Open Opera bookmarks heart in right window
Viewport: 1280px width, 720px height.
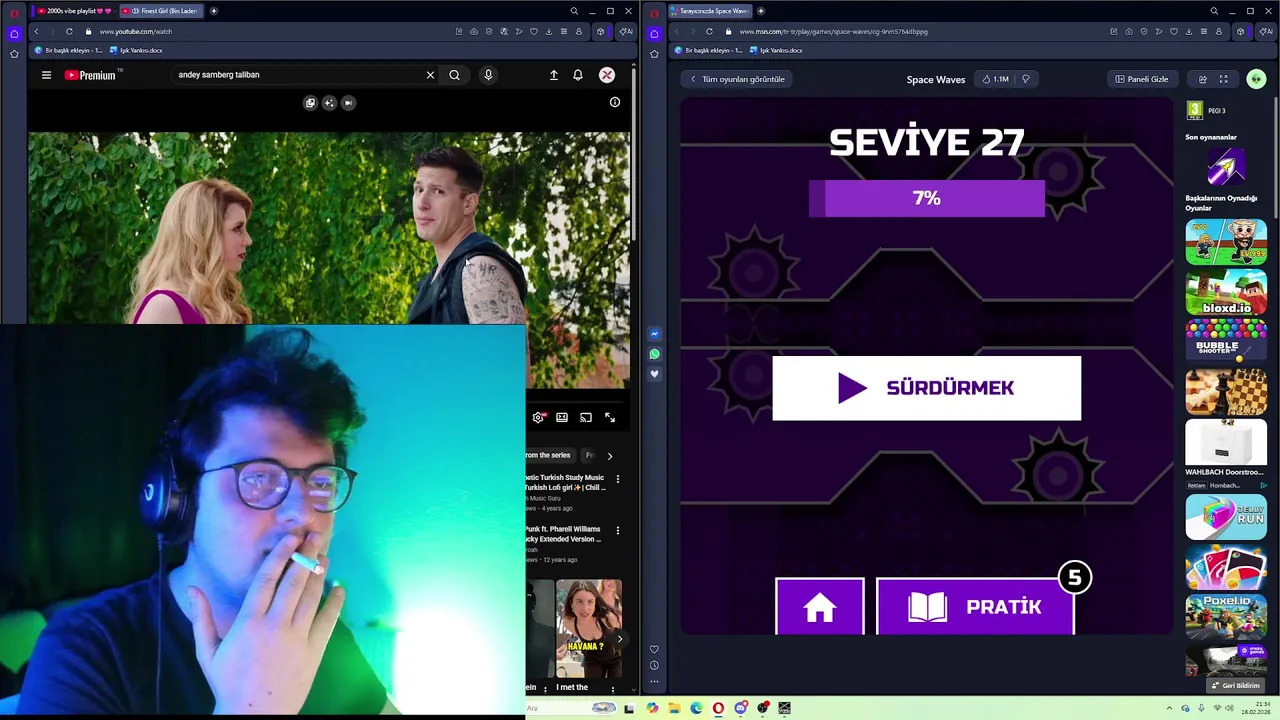1174,31
